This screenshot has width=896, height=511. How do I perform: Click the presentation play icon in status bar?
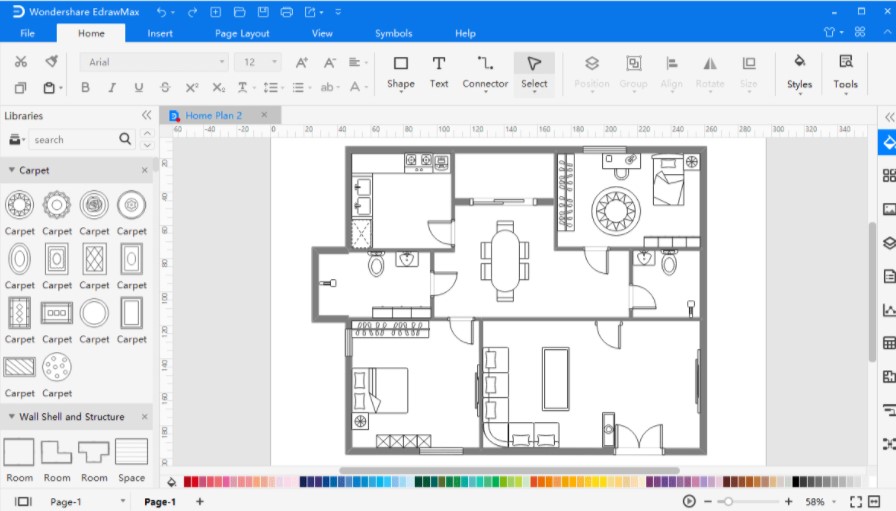click(x=689, y=501)
